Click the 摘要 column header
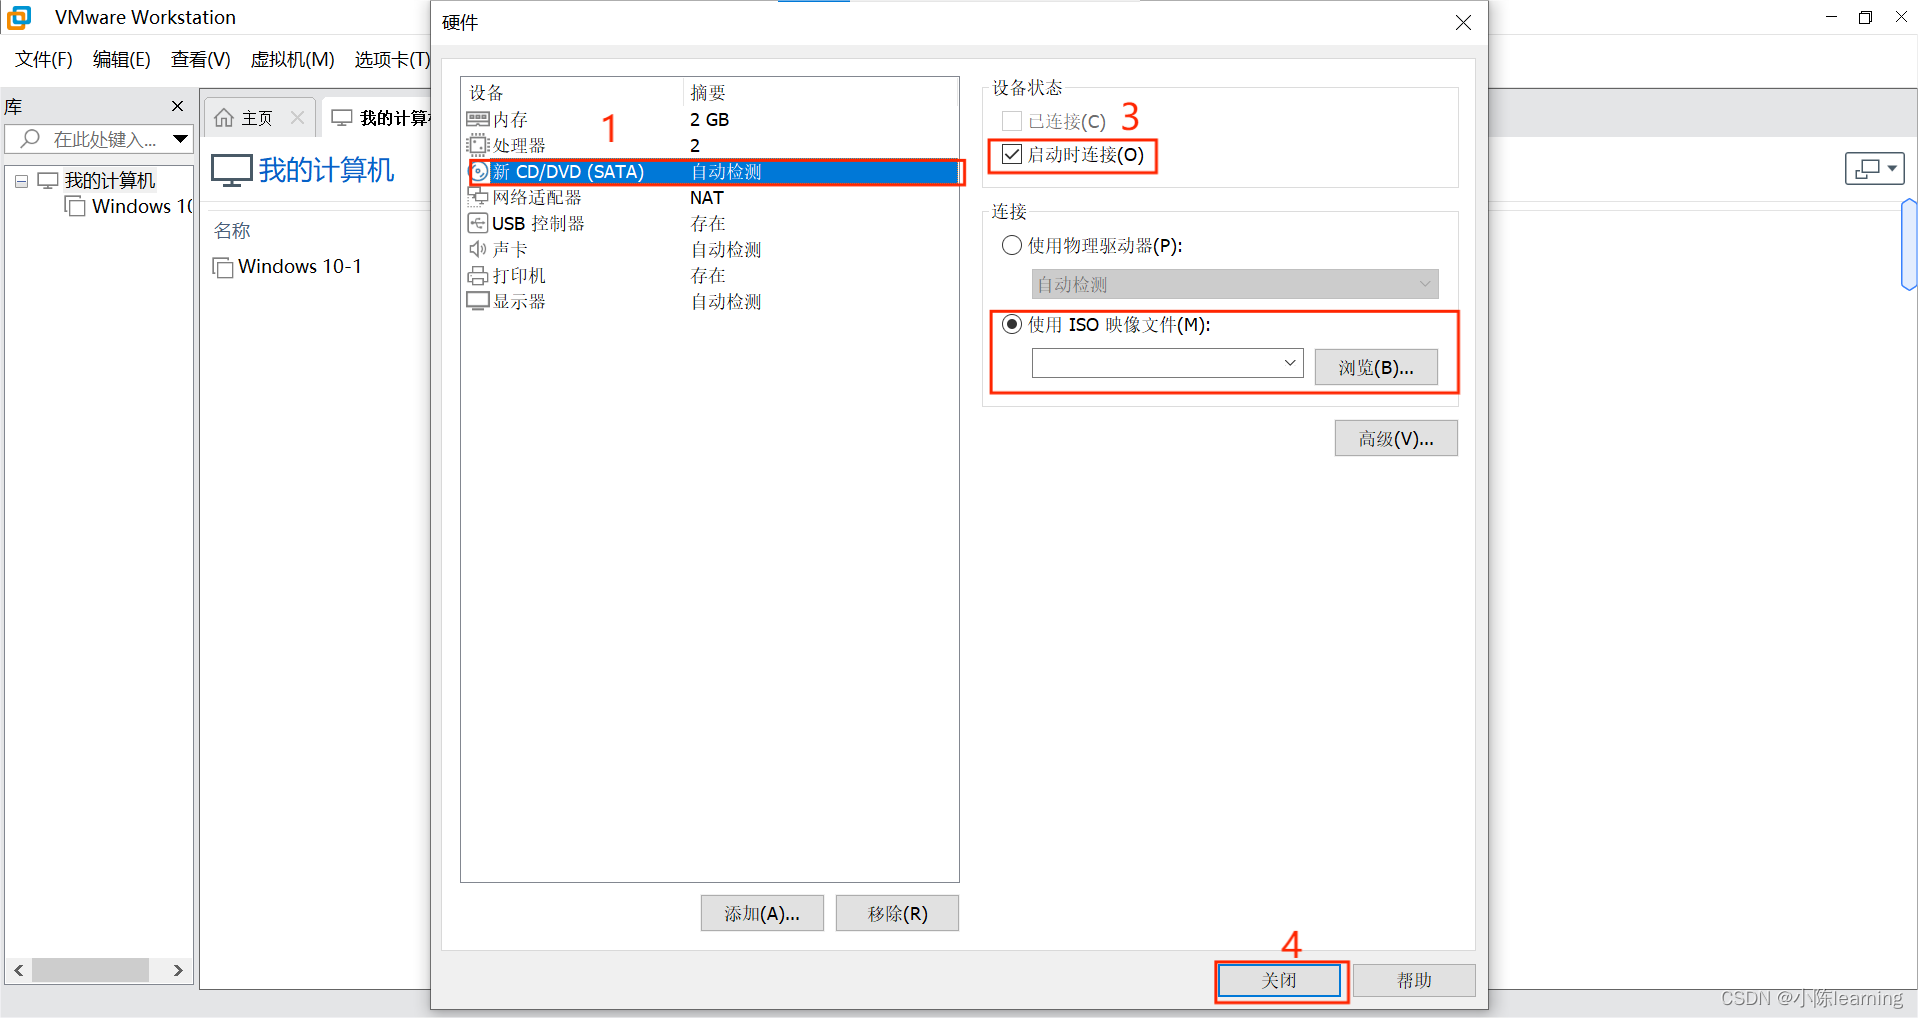This screenshot has width=1918, height=1018. pyautogui.click(x=708, y=92)
